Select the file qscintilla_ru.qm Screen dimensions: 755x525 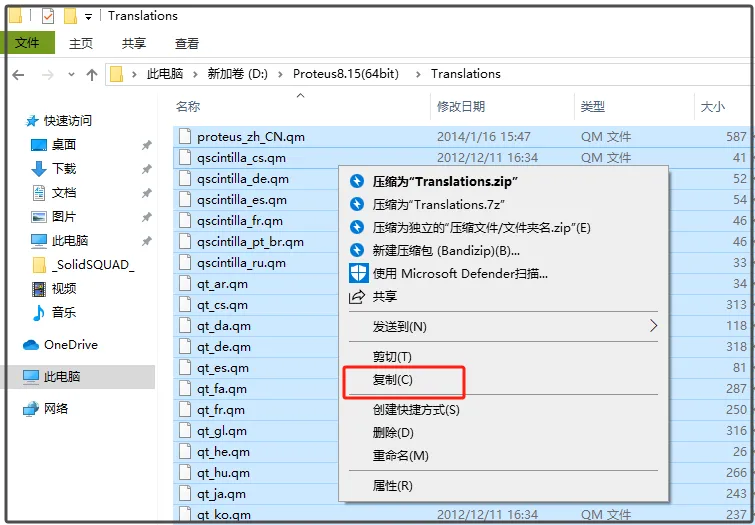(241, 263)
